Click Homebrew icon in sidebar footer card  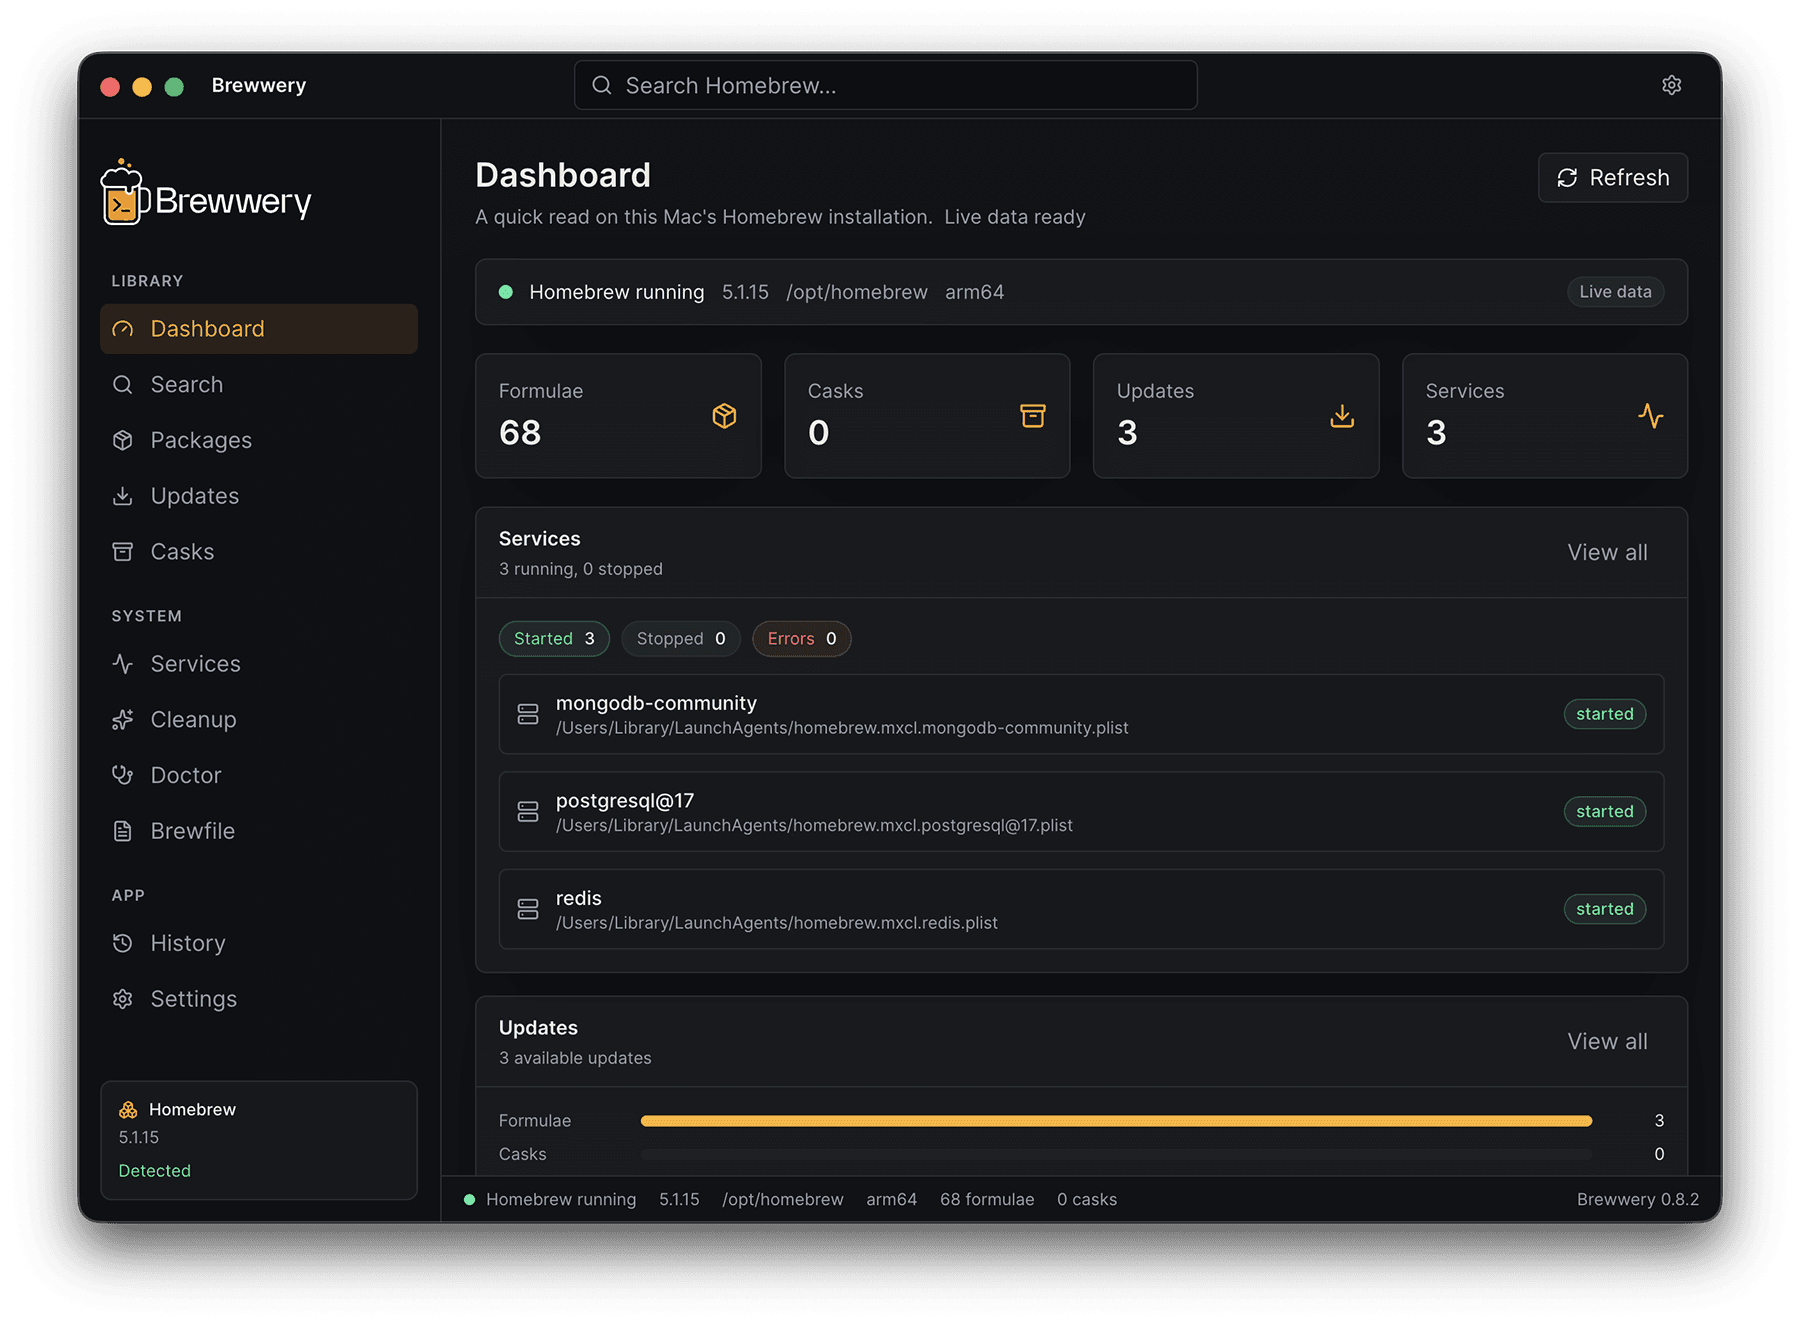[x=128, y=1109]
